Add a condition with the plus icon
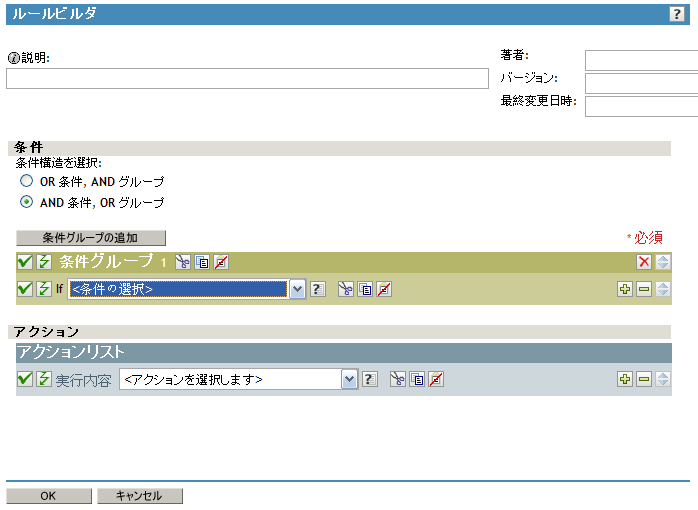The width and height of the screenshot is (698, 510). point(625,289)
